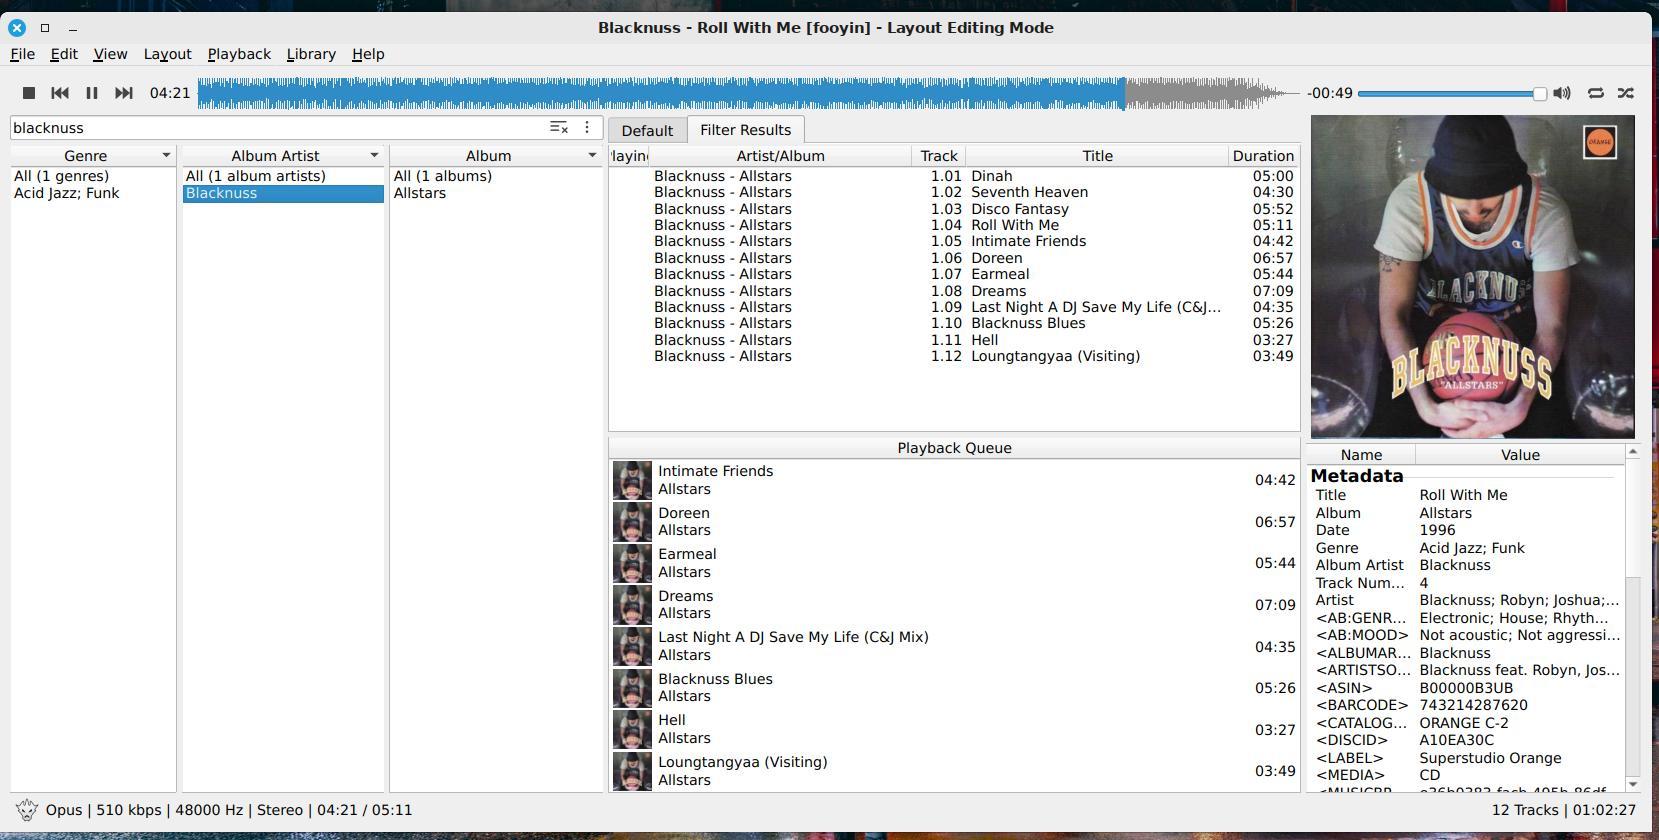Open the Library menu

point(311,54)
